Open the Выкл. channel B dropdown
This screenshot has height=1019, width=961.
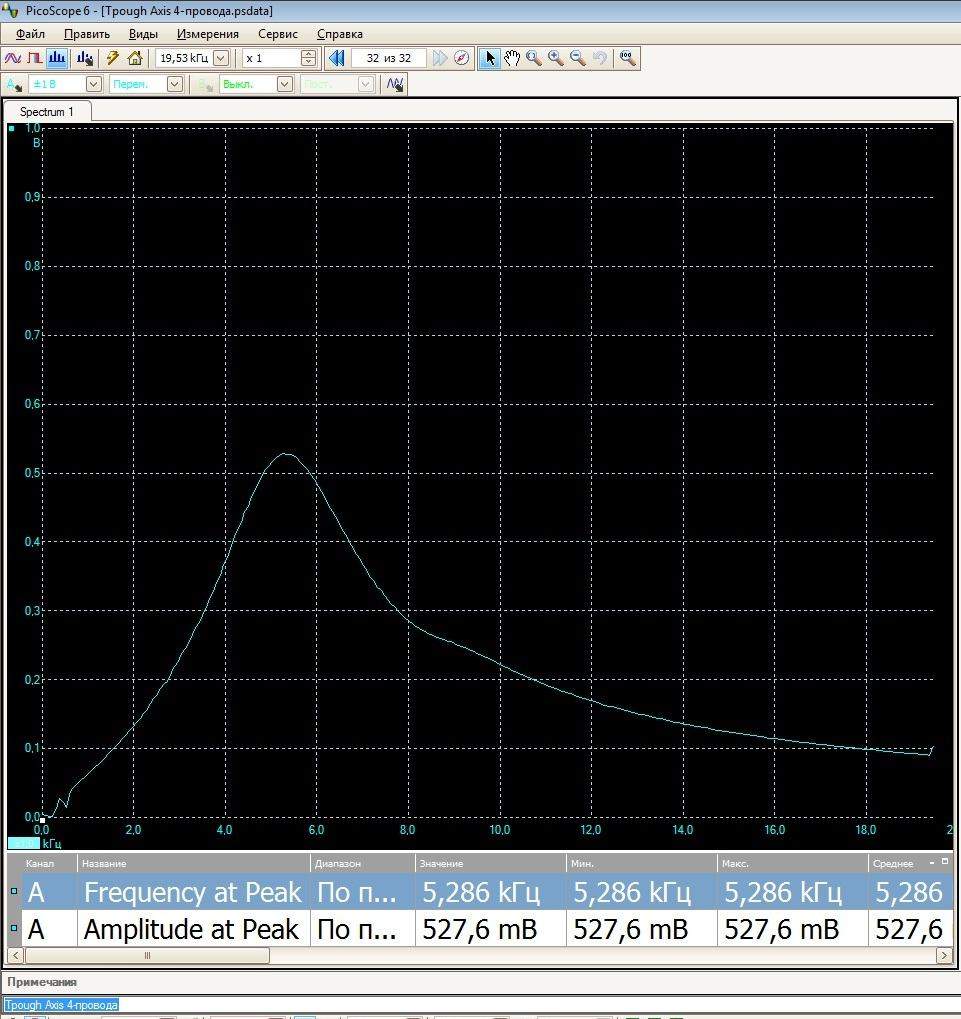pos(285,84)
